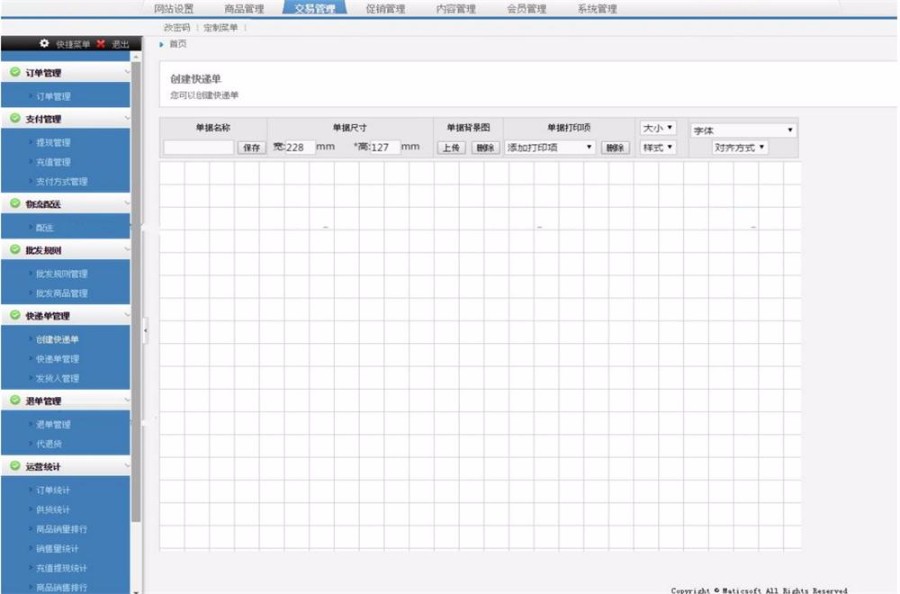Viewport: 900px width, 594px height.
Task: Switch to the 会员管理 tab
Action: tap(526, 9)
